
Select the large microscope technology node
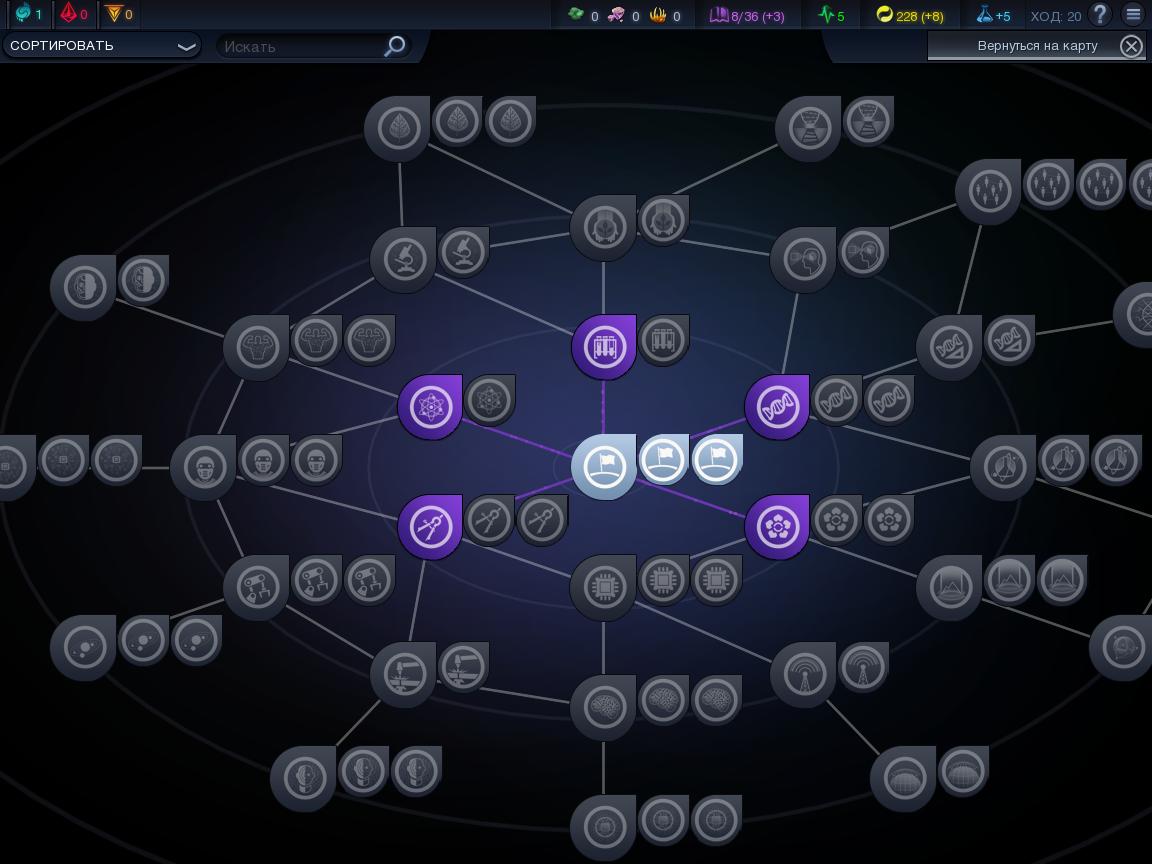click(x=403, y=259)
